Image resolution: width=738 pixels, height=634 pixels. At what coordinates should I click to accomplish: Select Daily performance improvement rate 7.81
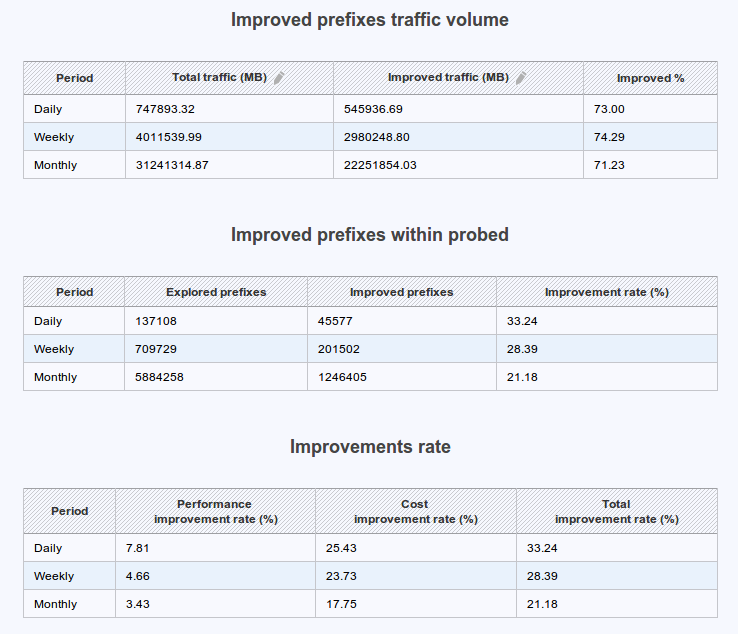point(137,548)
